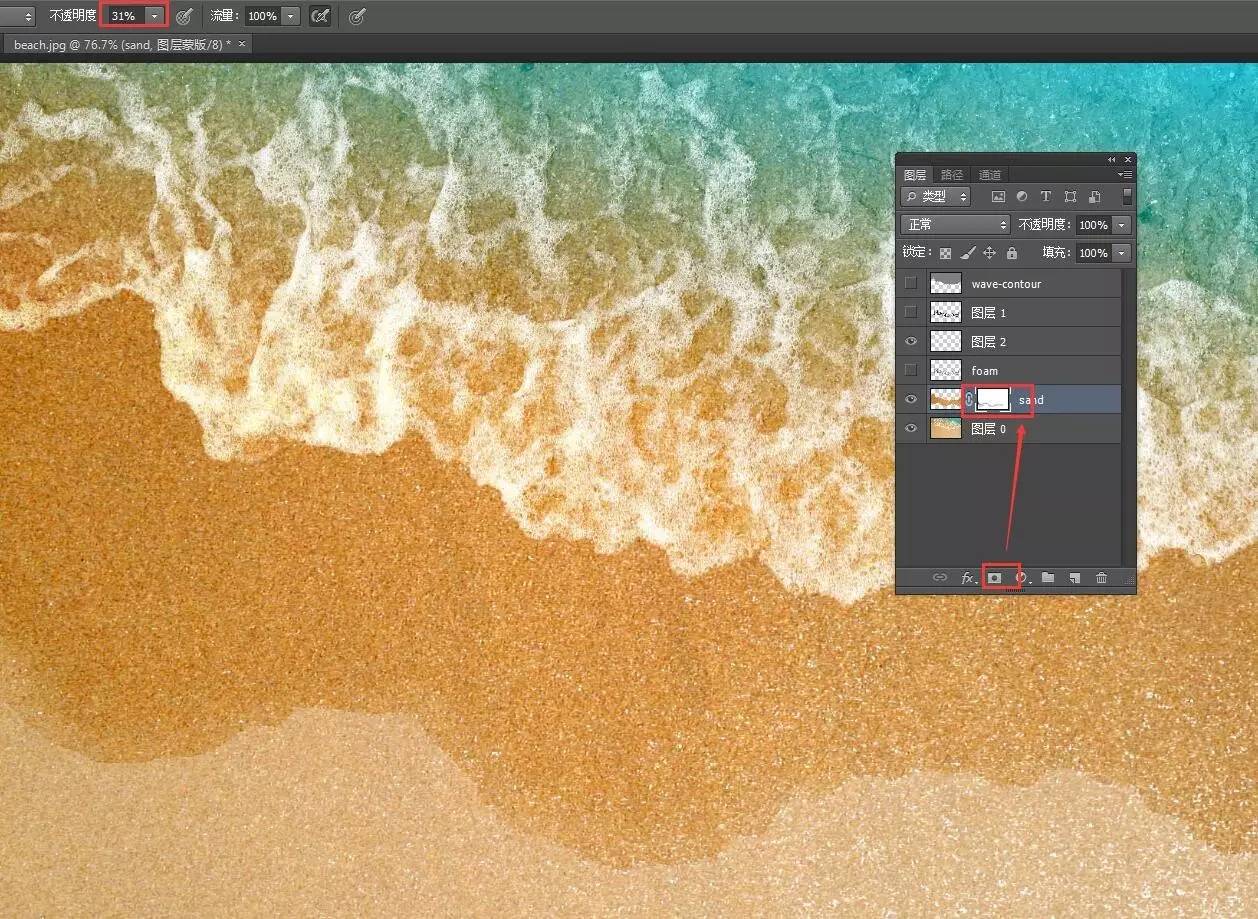This screenshot has height=919, width=1258.
Task: Click the lock position move icon
Action: (989, 253)
